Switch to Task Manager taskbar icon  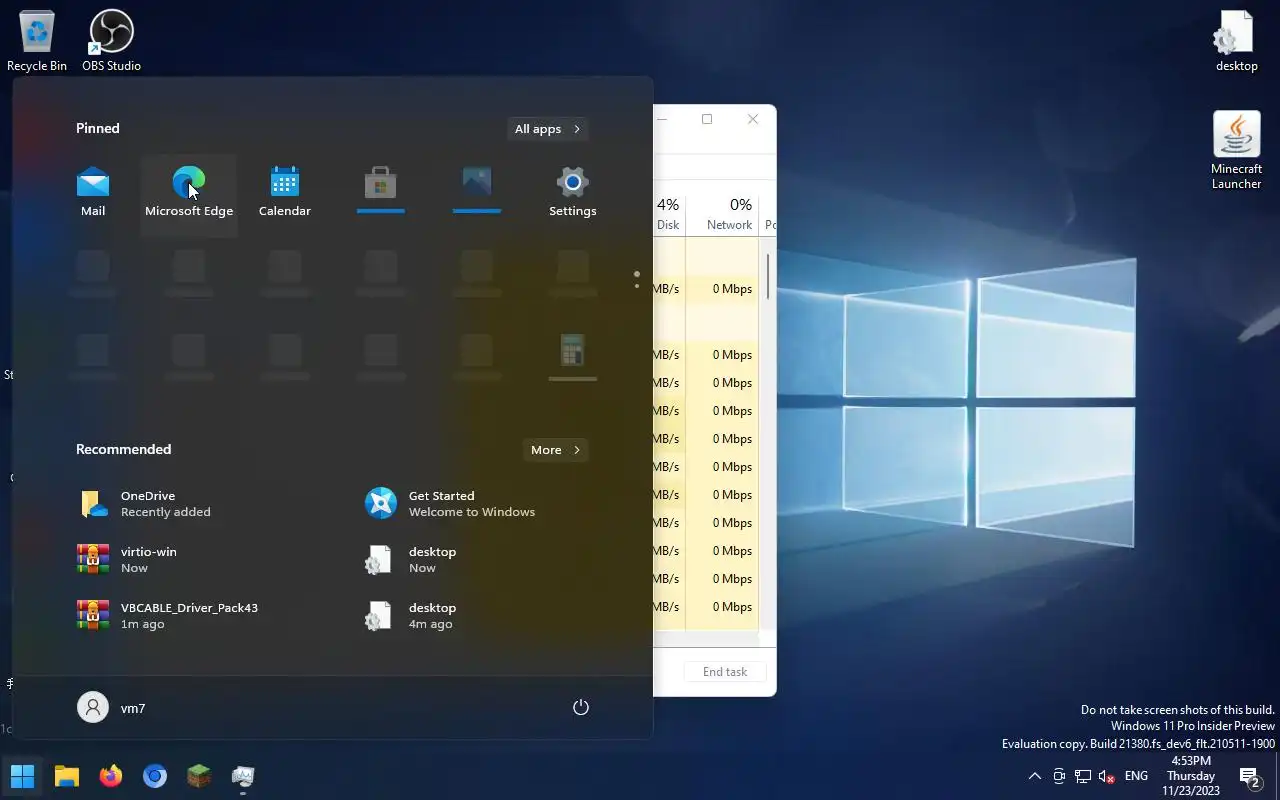pyautogui.click(x=243, y=776)
